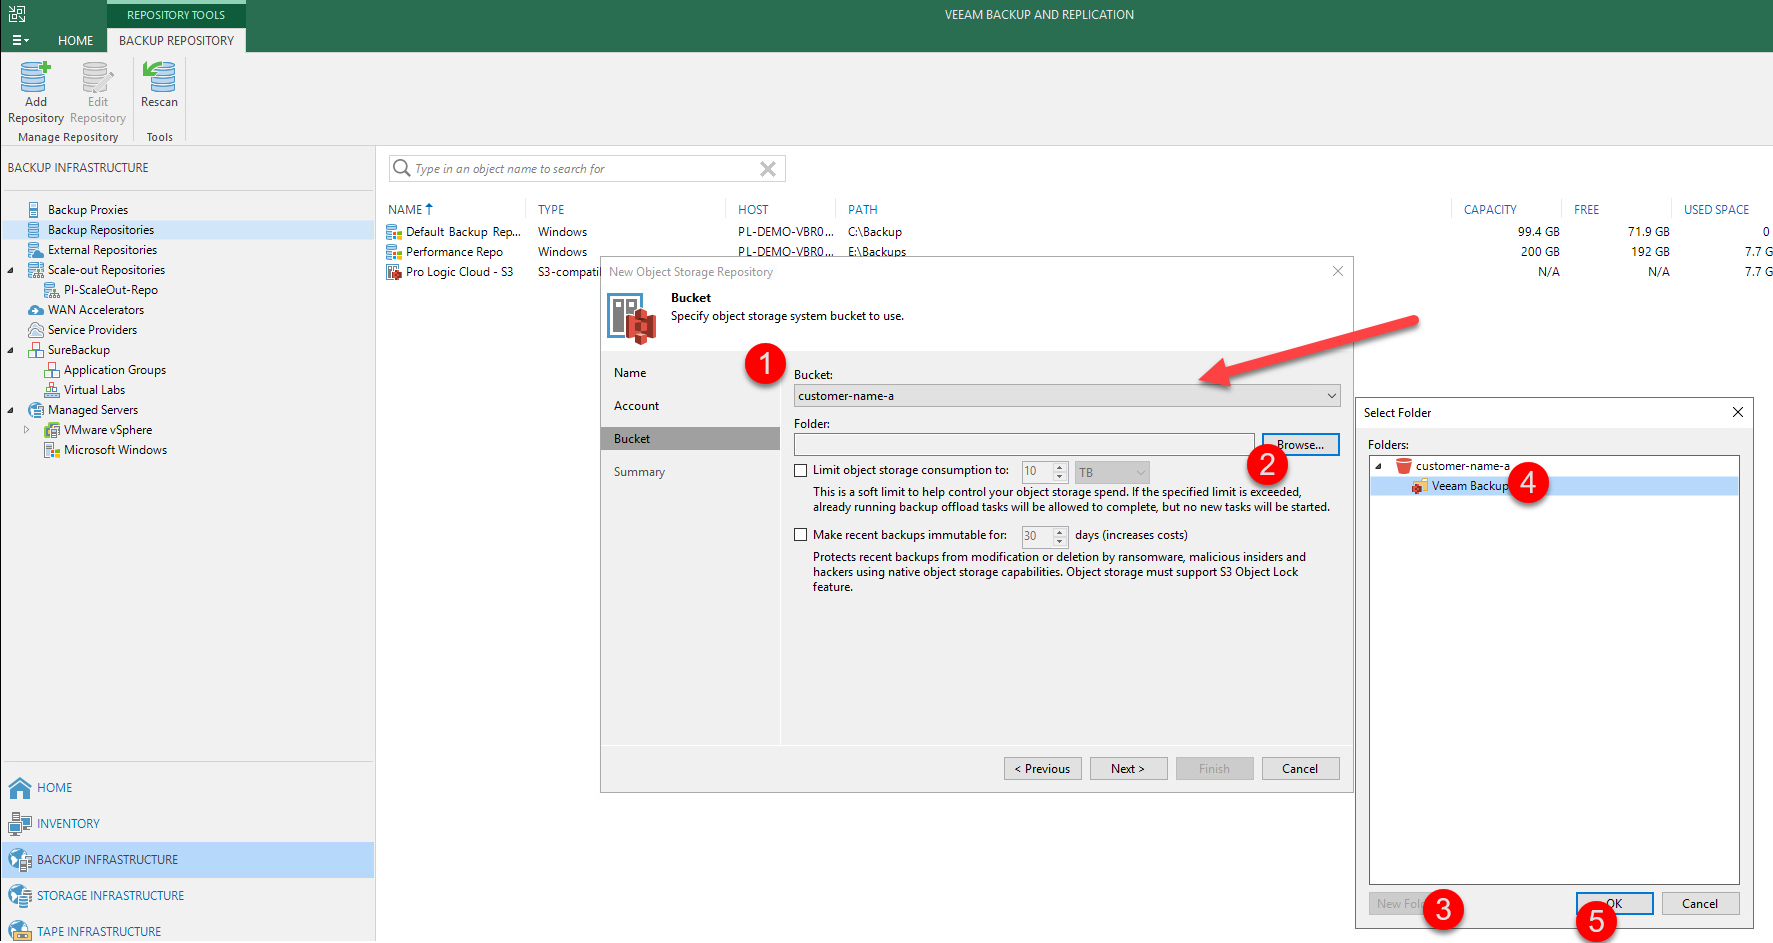Sort the list by TYPE column
Viewport: 1773px width, 943px height.
tap(551, 210)
